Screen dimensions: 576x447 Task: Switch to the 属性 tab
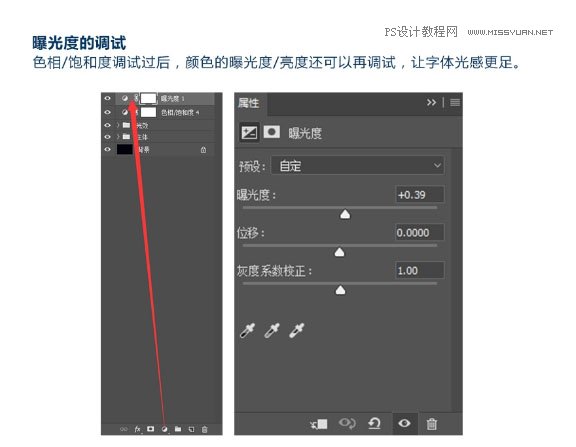coord(248,103)
